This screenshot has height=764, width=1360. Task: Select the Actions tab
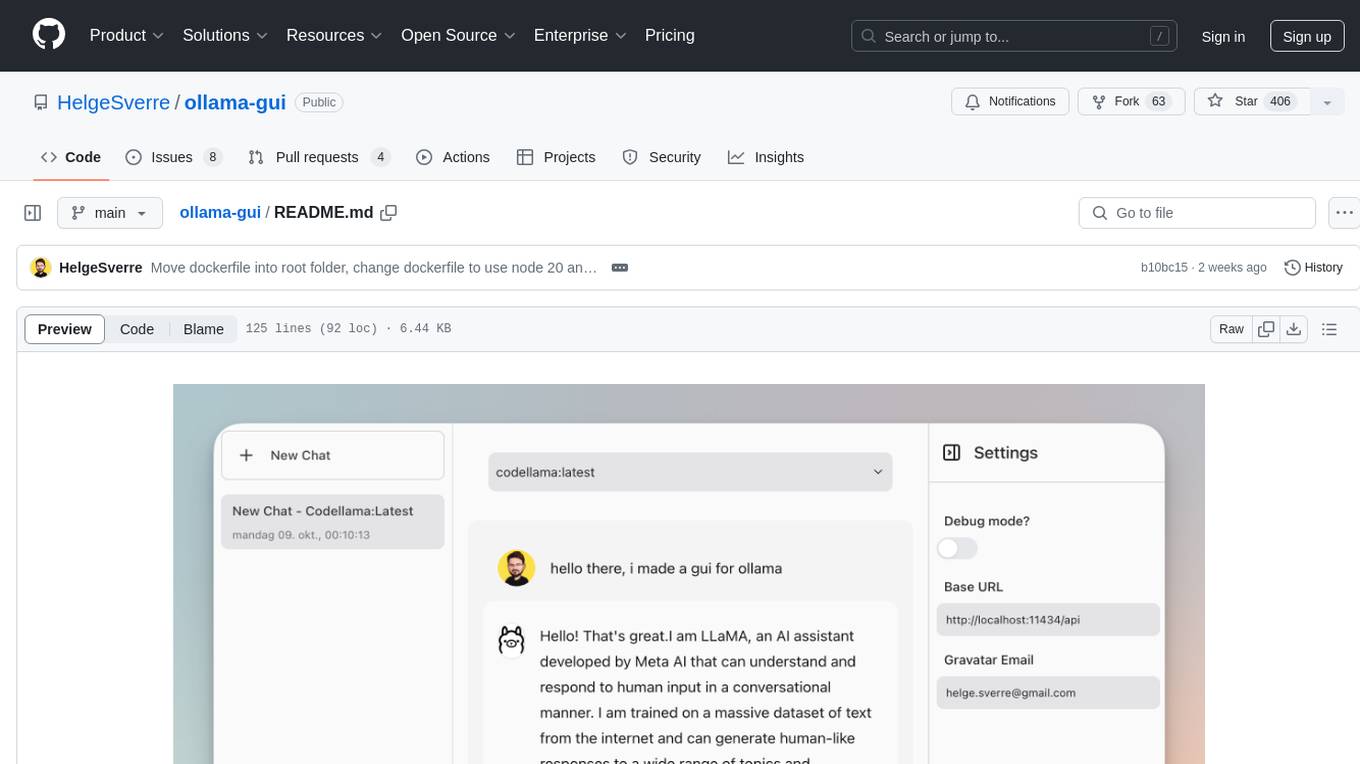point(453,157)
